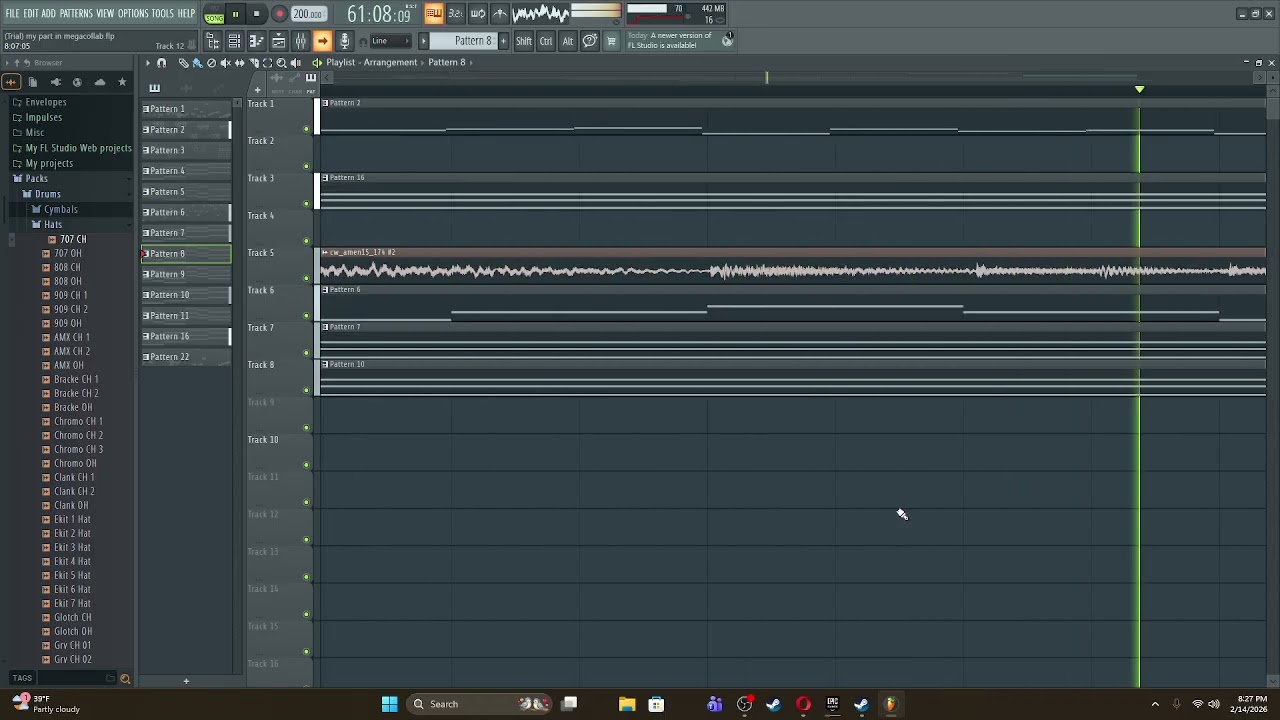Open playlist options arrow menu
This screenshot has height=720, width=1280.
tap(147, 63)
